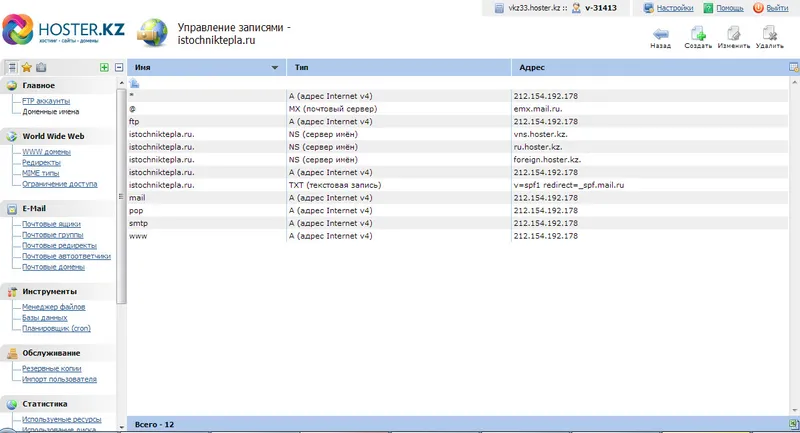The image size is (800, 433).
Task: Click the Назад back arrow icon
Action: (661, 34)
